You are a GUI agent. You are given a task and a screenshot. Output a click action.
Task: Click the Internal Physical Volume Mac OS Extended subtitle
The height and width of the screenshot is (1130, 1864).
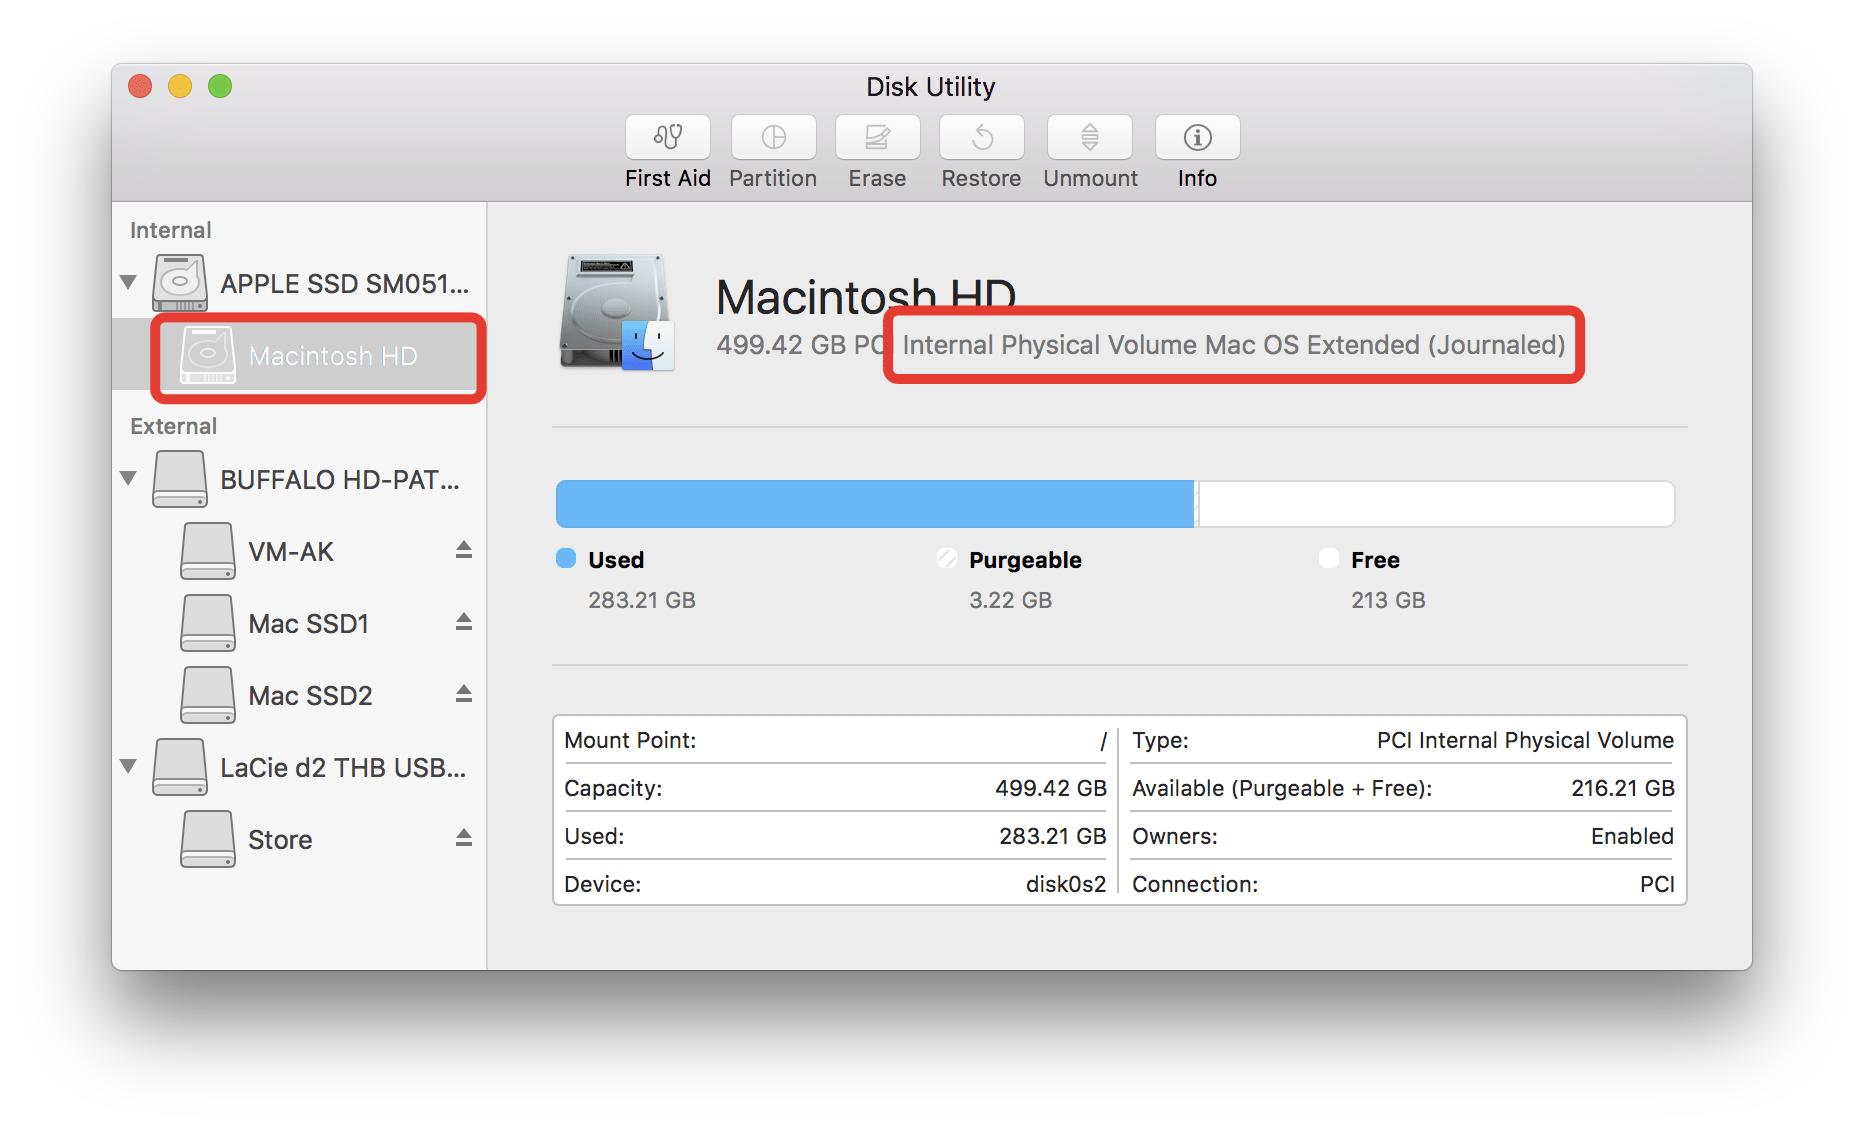pos(1234,345)
